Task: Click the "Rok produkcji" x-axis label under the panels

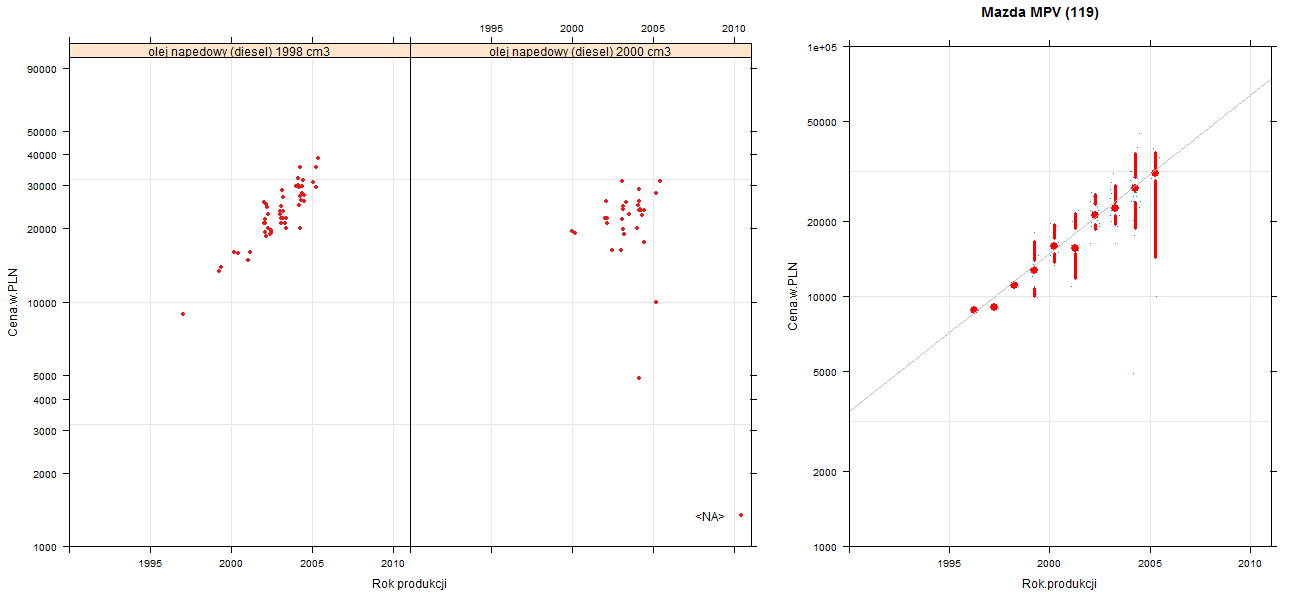Action: pyautogui.click(x=409, y=584)
